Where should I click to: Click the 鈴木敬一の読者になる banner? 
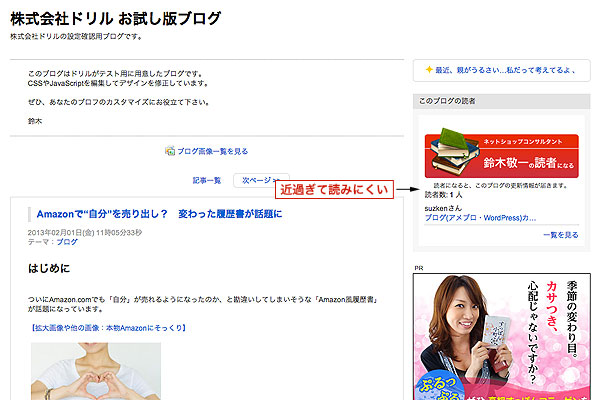tap(502, 153)
